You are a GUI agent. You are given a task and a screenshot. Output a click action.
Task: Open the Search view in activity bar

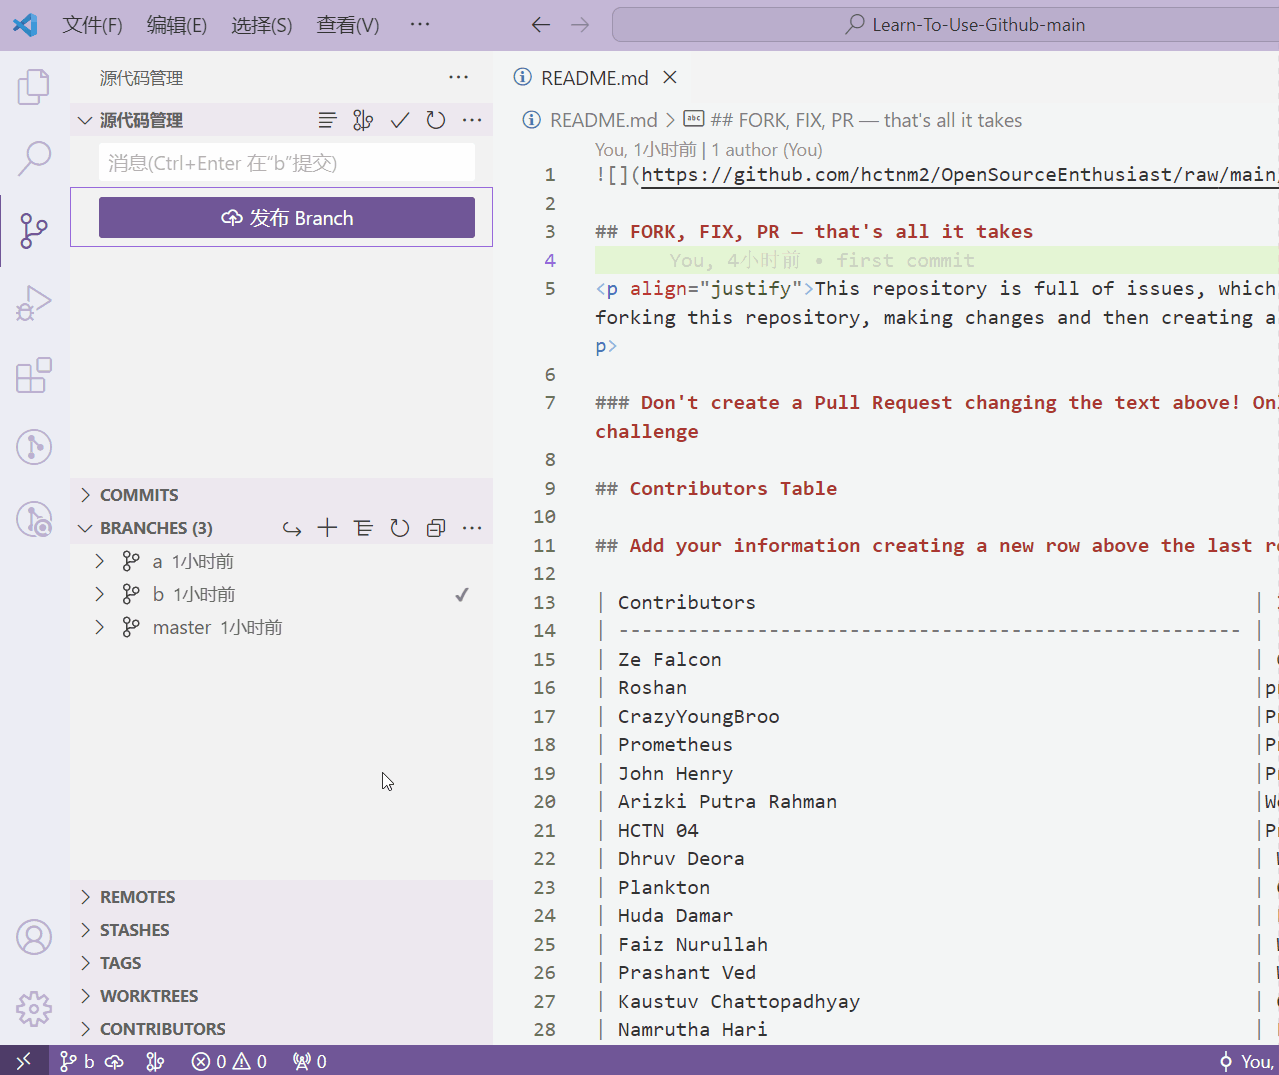click(34, 157)
